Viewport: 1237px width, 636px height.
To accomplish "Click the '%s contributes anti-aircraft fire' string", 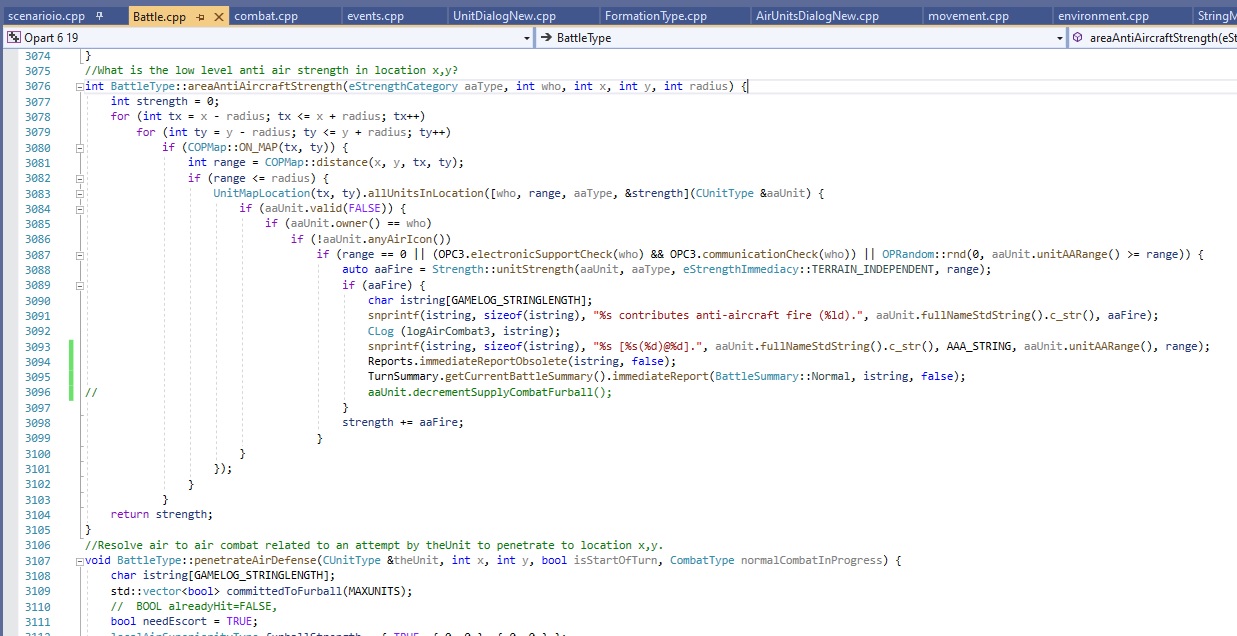I will 730,315.
